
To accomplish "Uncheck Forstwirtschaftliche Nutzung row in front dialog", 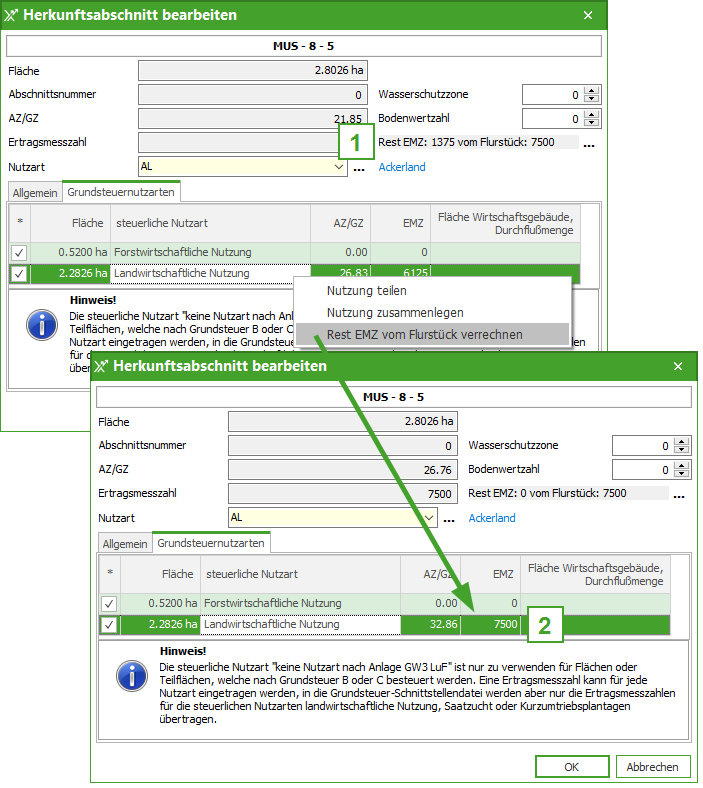I will point(110,603).
